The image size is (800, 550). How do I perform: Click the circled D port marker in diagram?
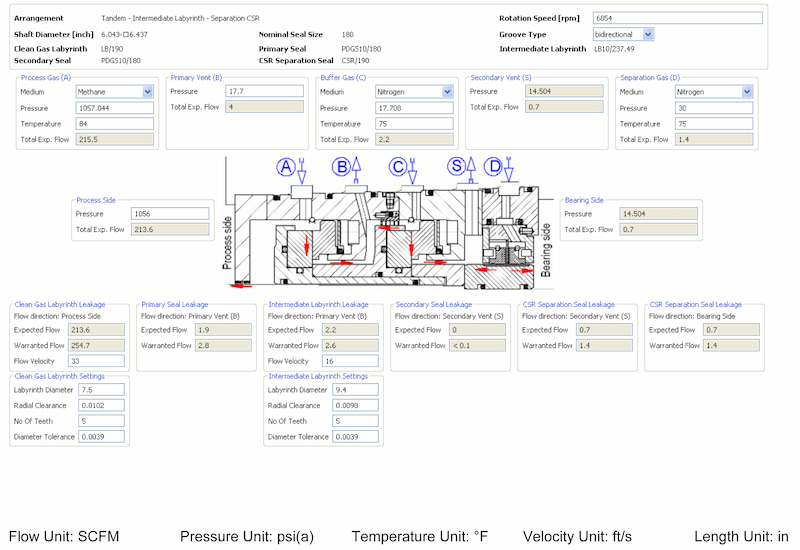tap(493, 167)
